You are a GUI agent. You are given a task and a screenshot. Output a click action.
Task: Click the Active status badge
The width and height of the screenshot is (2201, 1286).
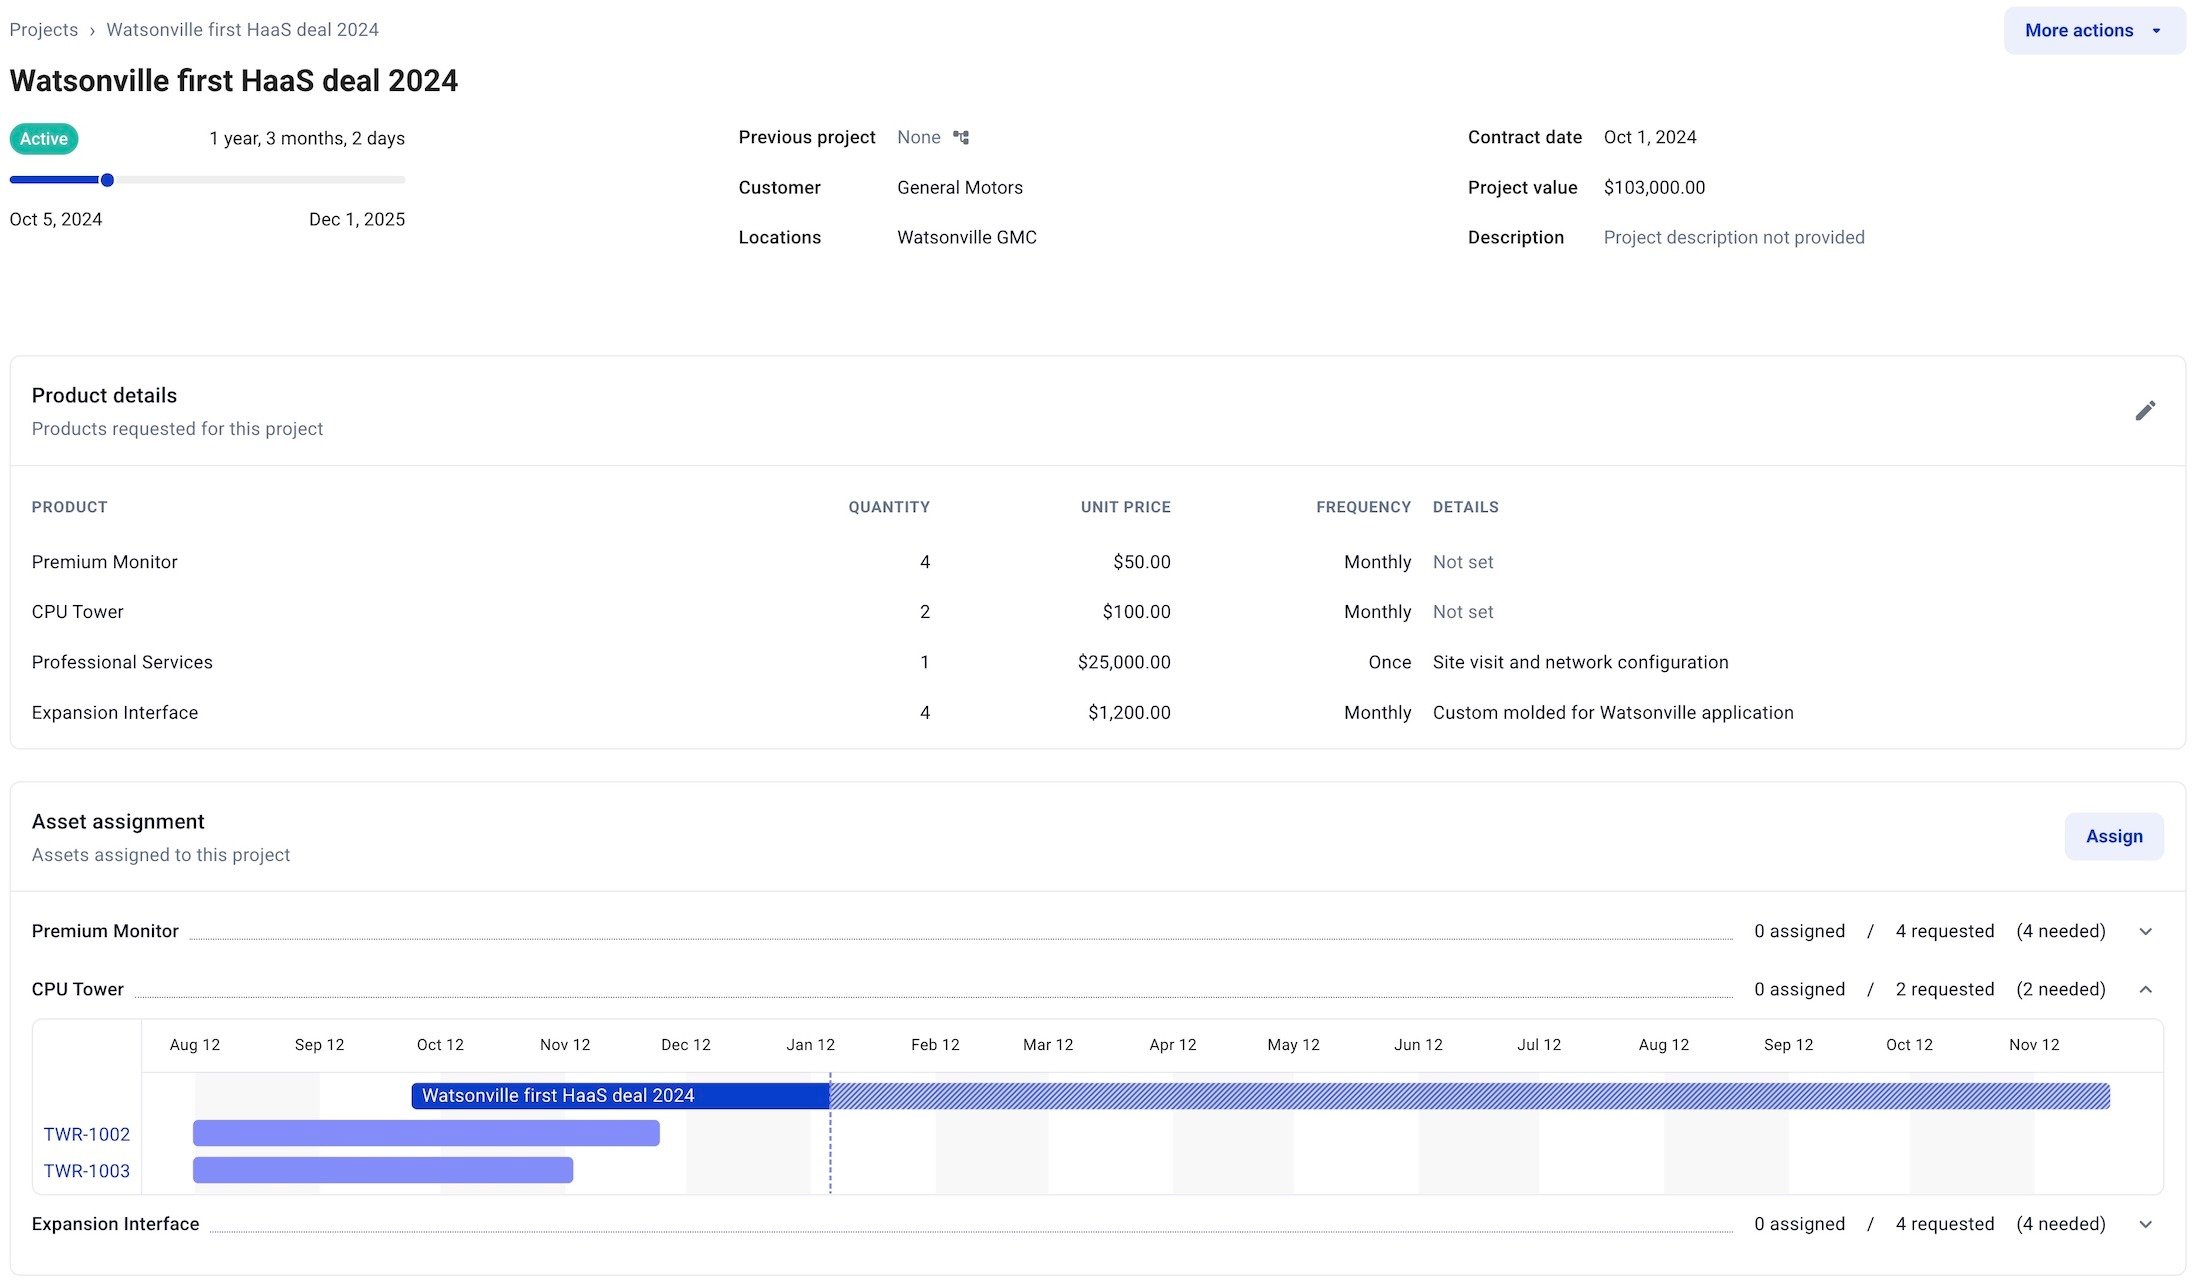pos(44,139)
